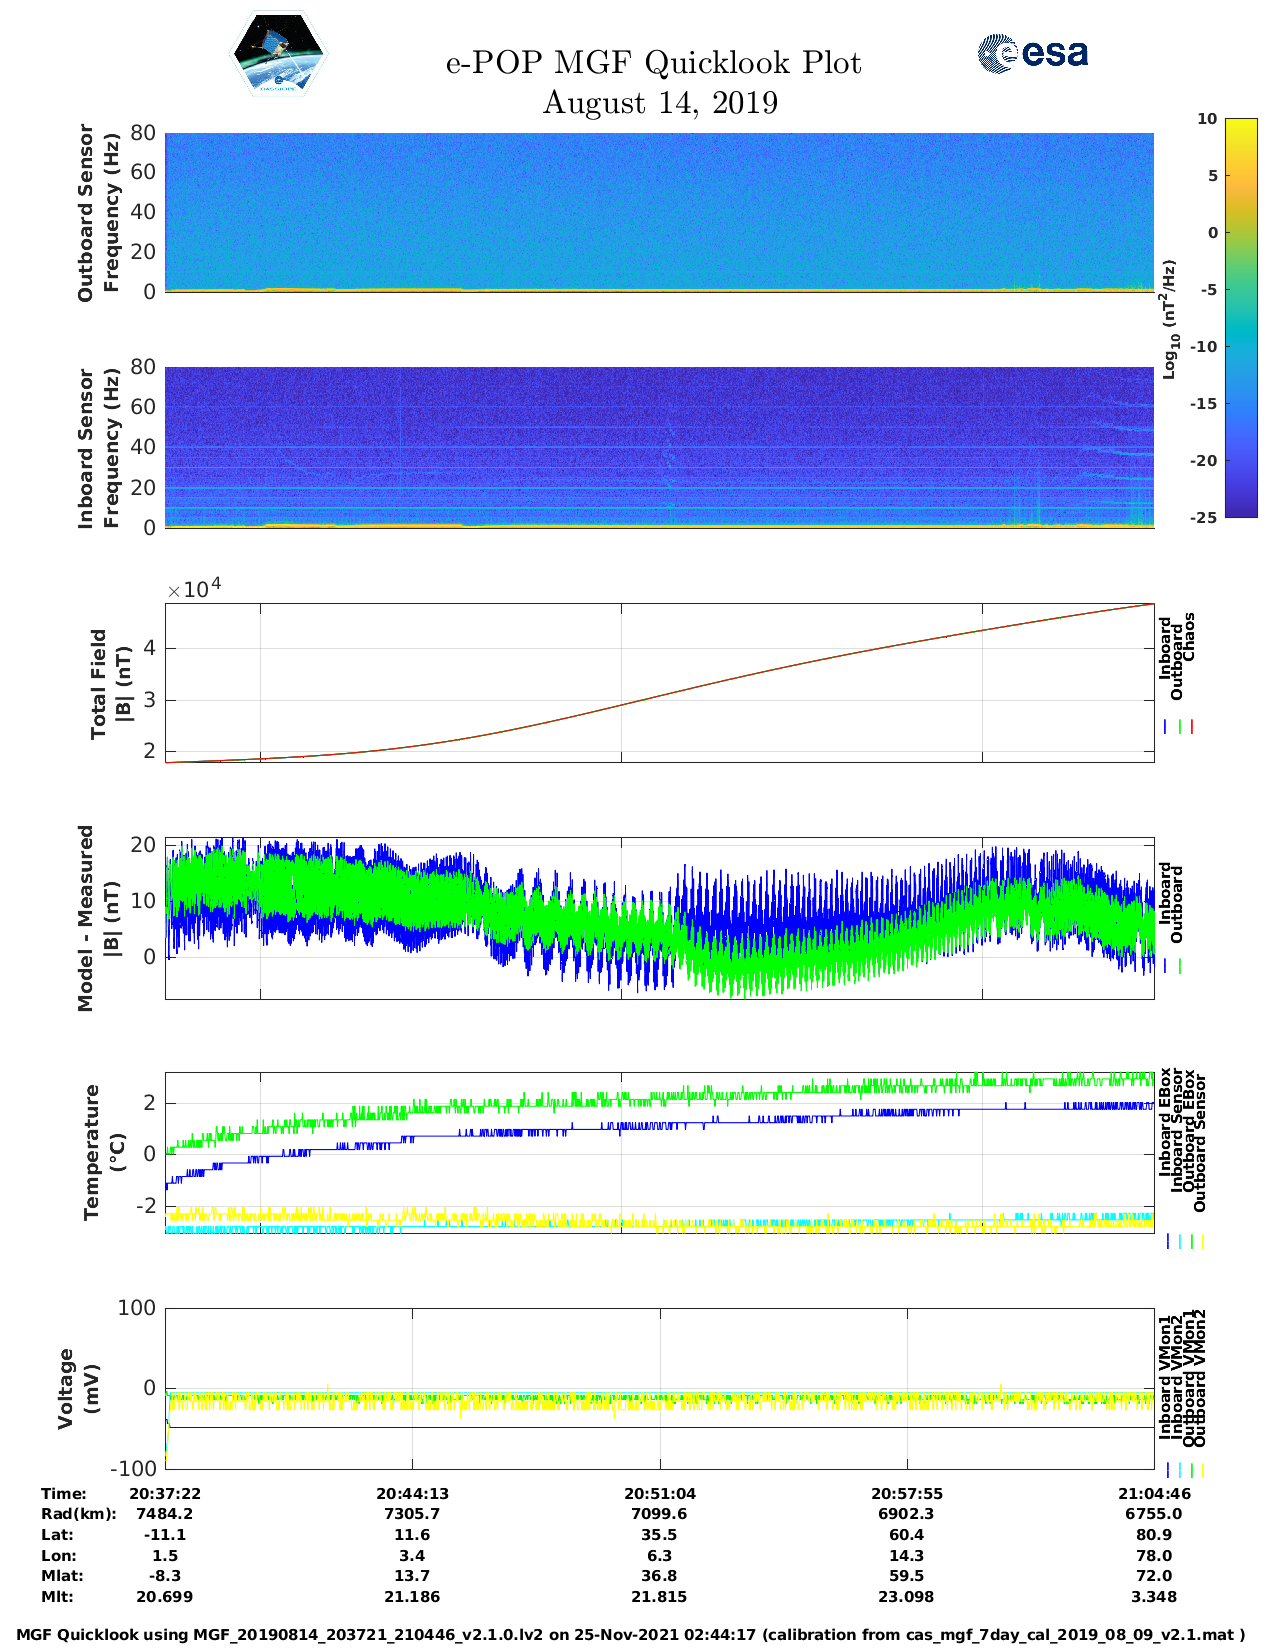Click the Temperature (°C) axis label

[104, 1152]
